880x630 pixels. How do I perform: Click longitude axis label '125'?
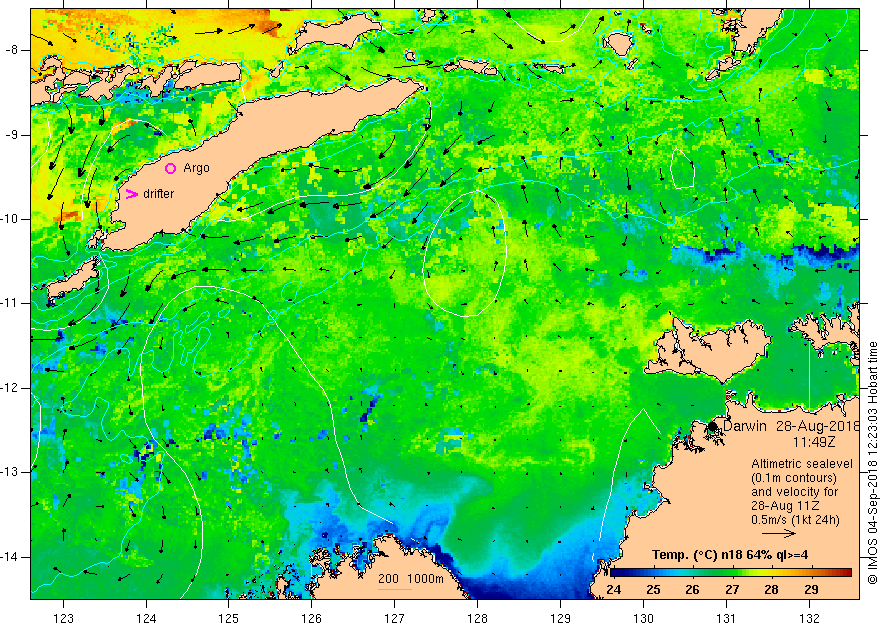pyautogui.click(x=228, y=619)
